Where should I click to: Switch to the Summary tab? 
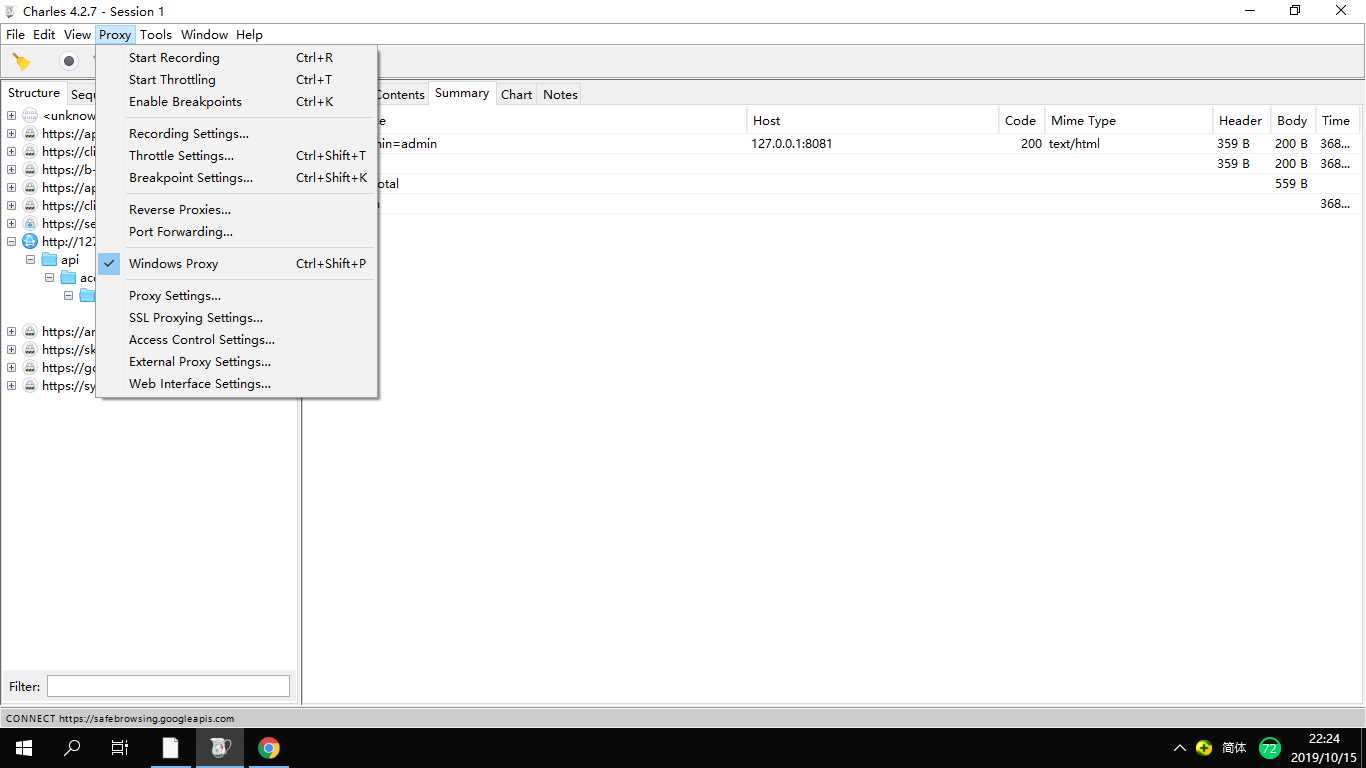[x=462, y=93]
